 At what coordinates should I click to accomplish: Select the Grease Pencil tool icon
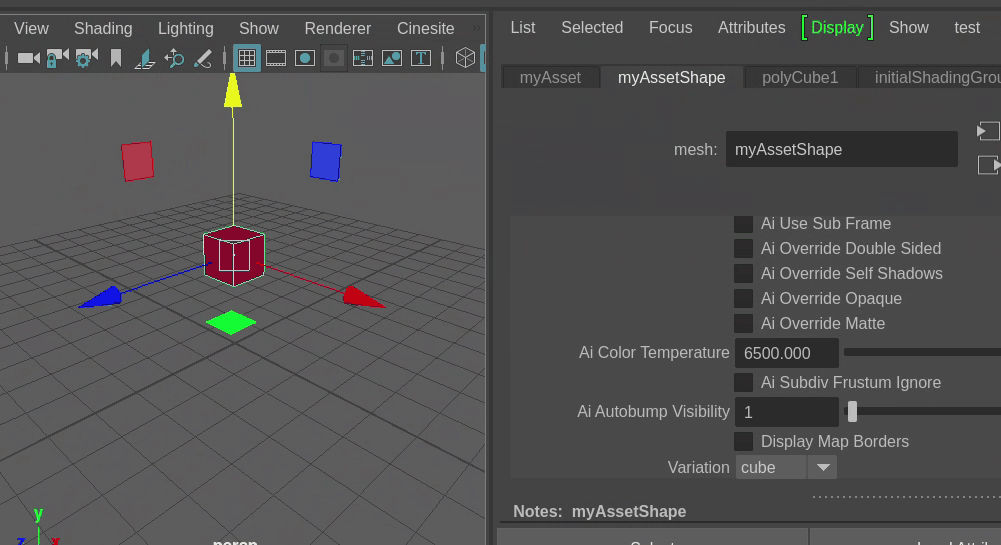(x=203, y=59)
